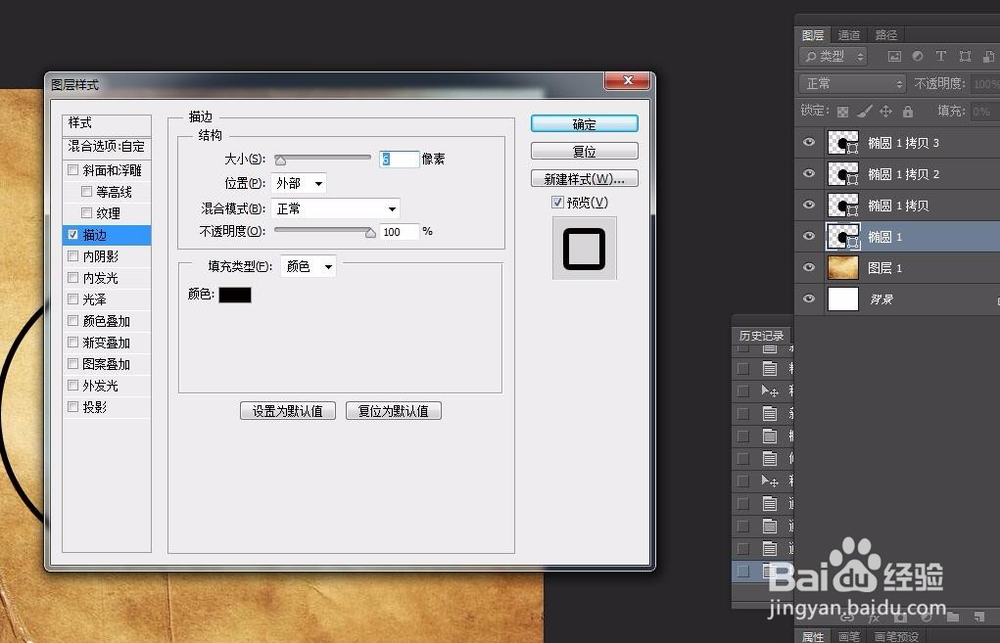Enable the 斜面和浮雕 checkbox
Viewport: 1000px width, 643px height.
coord(73,170)
